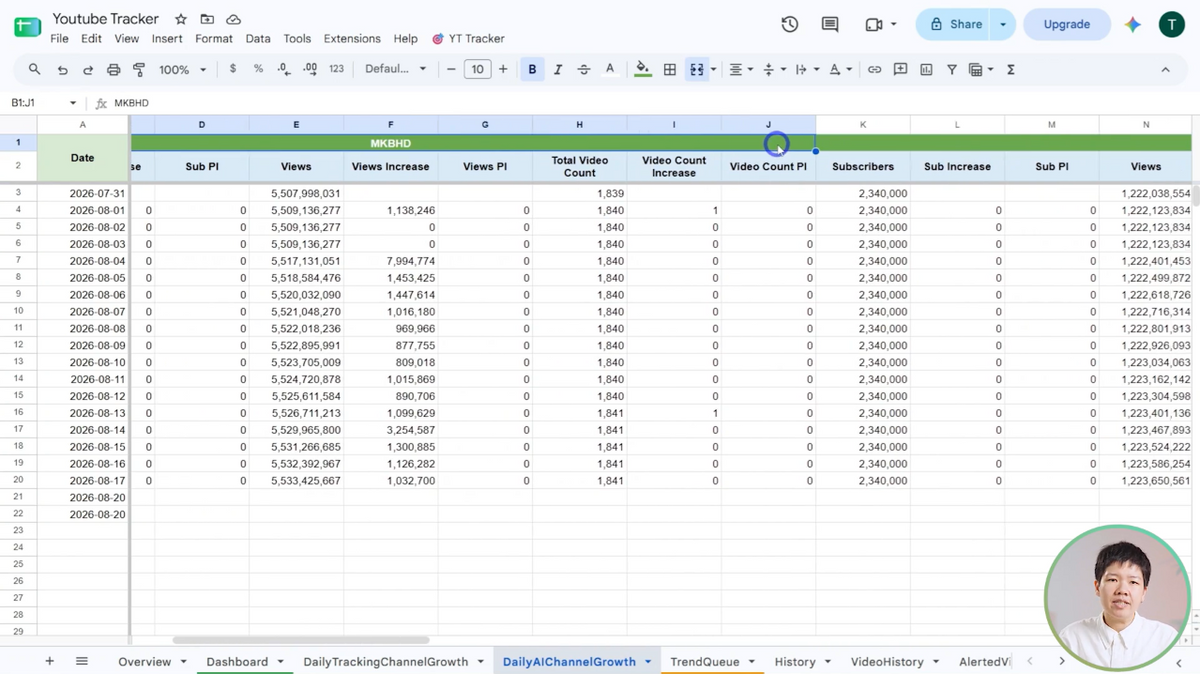Open the Gemini sparkle assistant
Viewport: 1200px width, 674px height.
click(1133, 24)
